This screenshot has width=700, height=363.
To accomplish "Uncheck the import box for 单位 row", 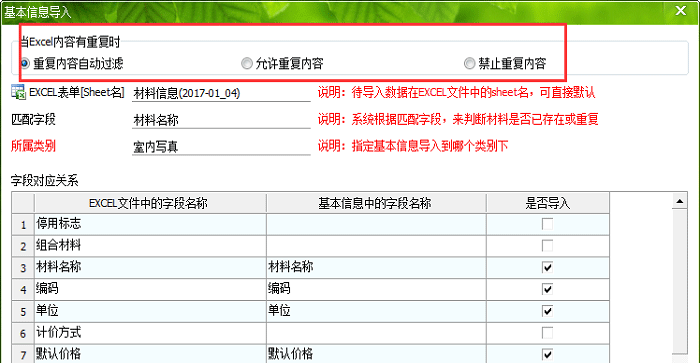I will (x=547, y=311).
